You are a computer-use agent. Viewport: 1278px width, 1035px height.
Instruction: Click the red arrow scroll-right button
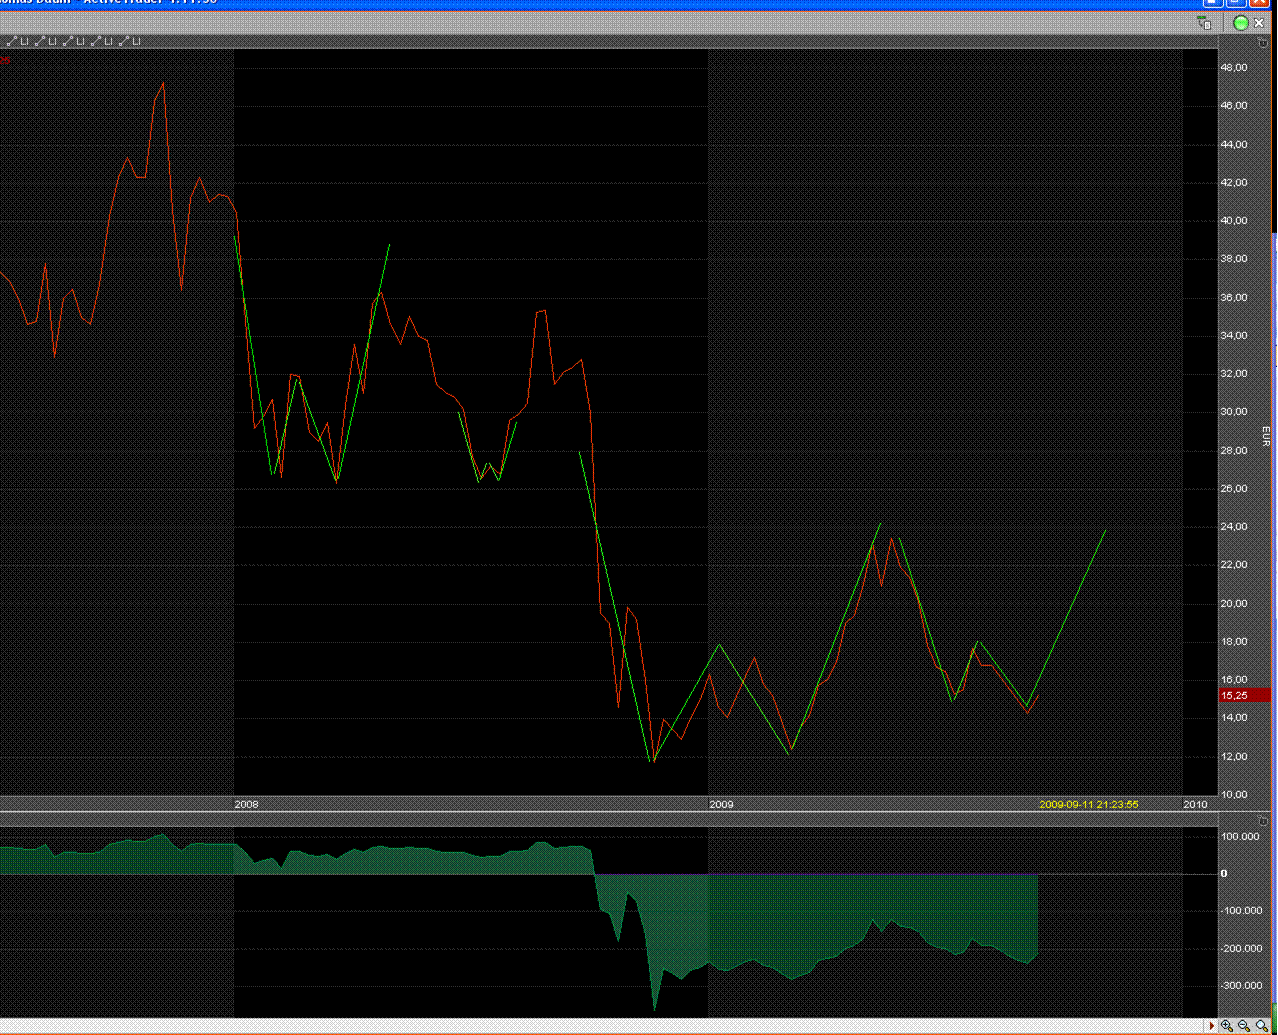pyautogui.click(x=1212, y=1026)
